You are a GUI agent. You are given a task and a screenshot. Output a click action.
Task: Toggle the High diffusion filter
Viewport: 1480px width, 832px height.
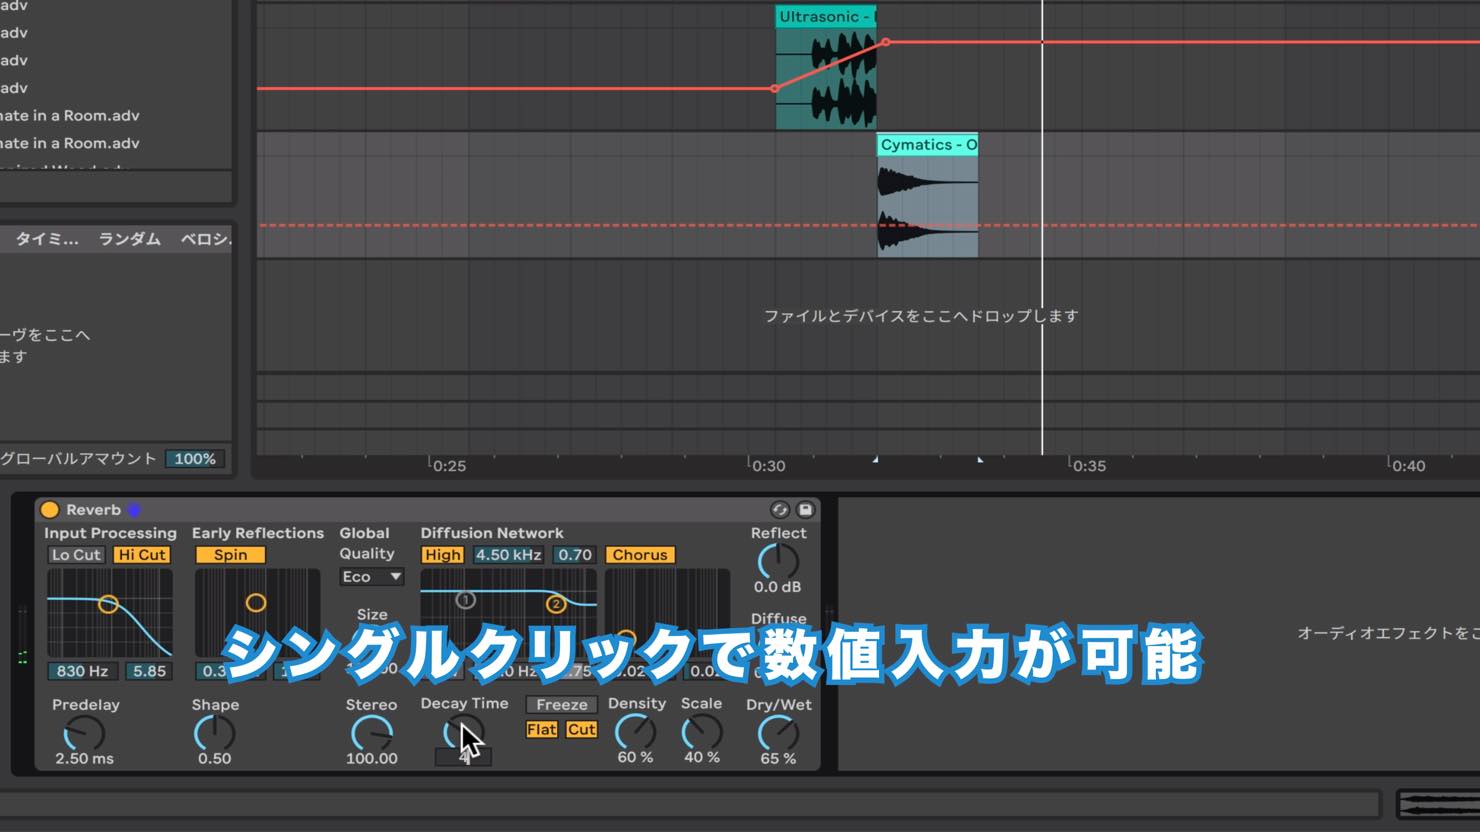pos(442,555)
